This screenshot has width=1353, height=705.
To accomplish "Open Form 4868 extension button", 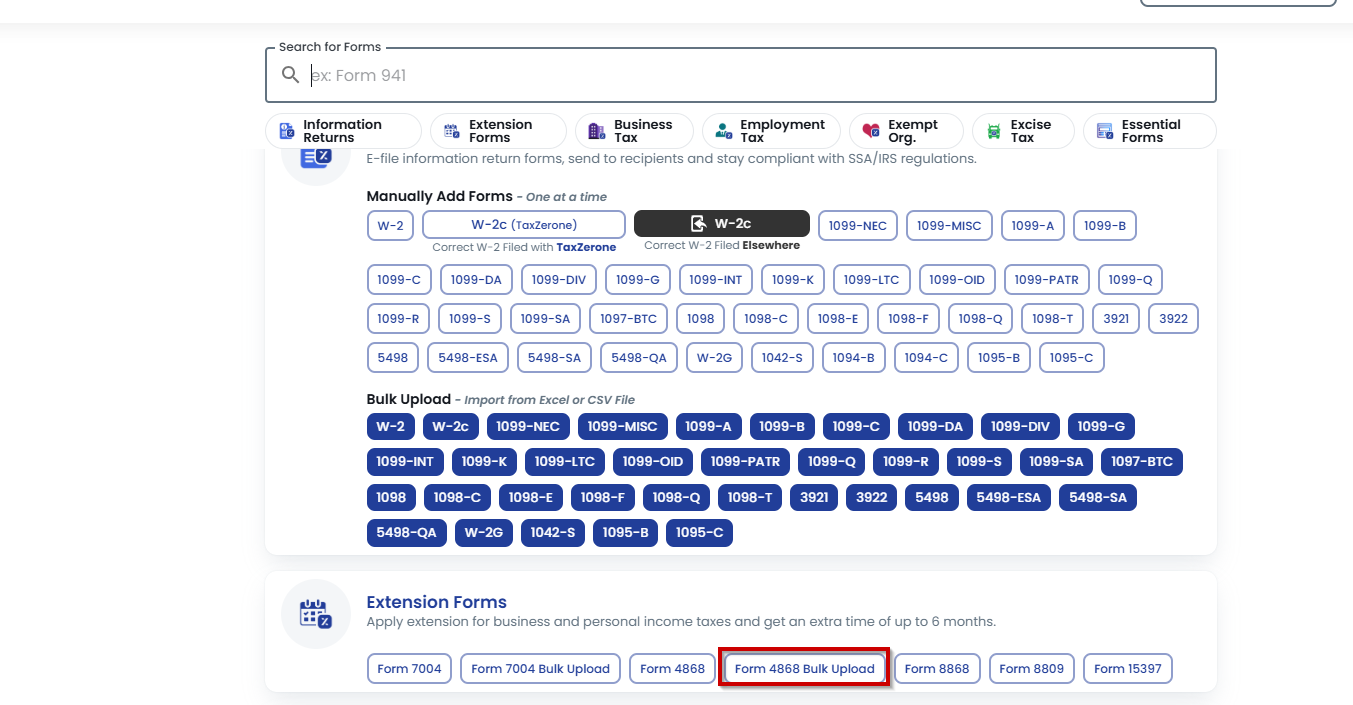I will (x=672, y=668).
